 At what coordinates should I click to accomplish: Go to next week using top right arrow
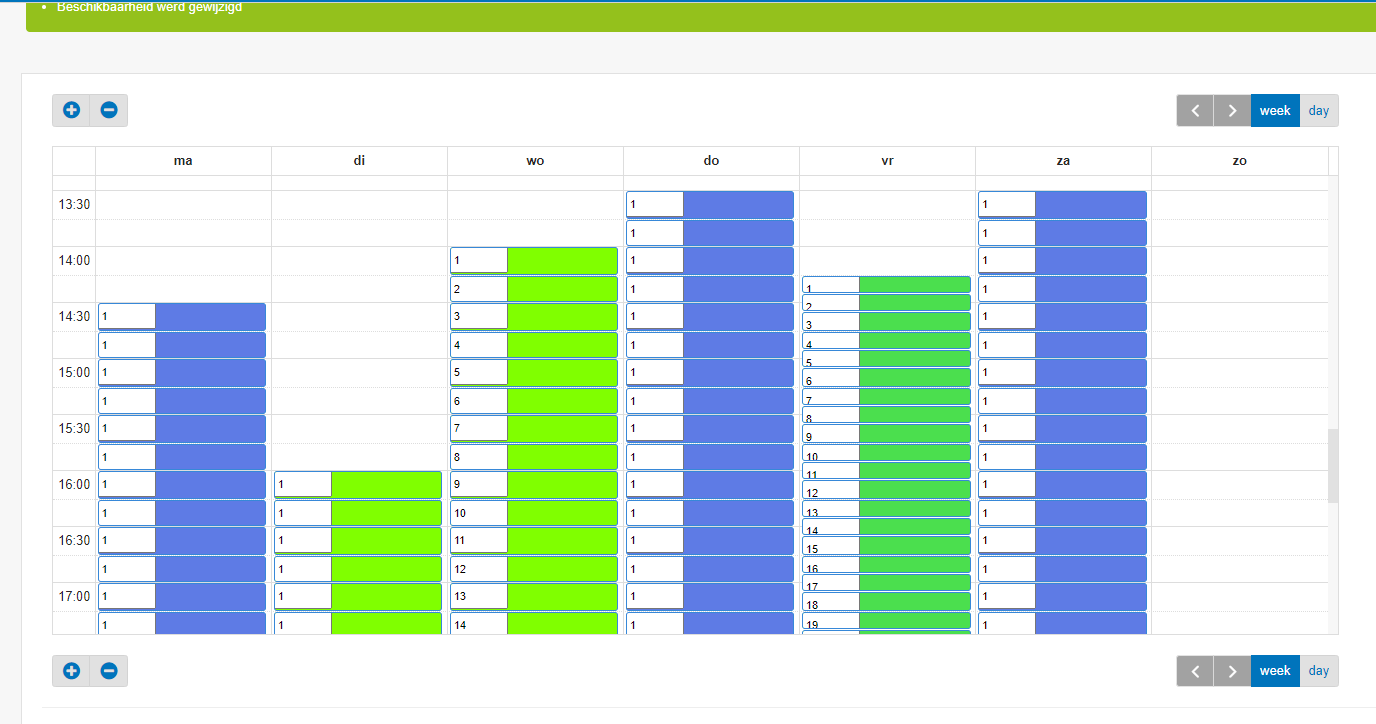click(x=1232, y=111)
